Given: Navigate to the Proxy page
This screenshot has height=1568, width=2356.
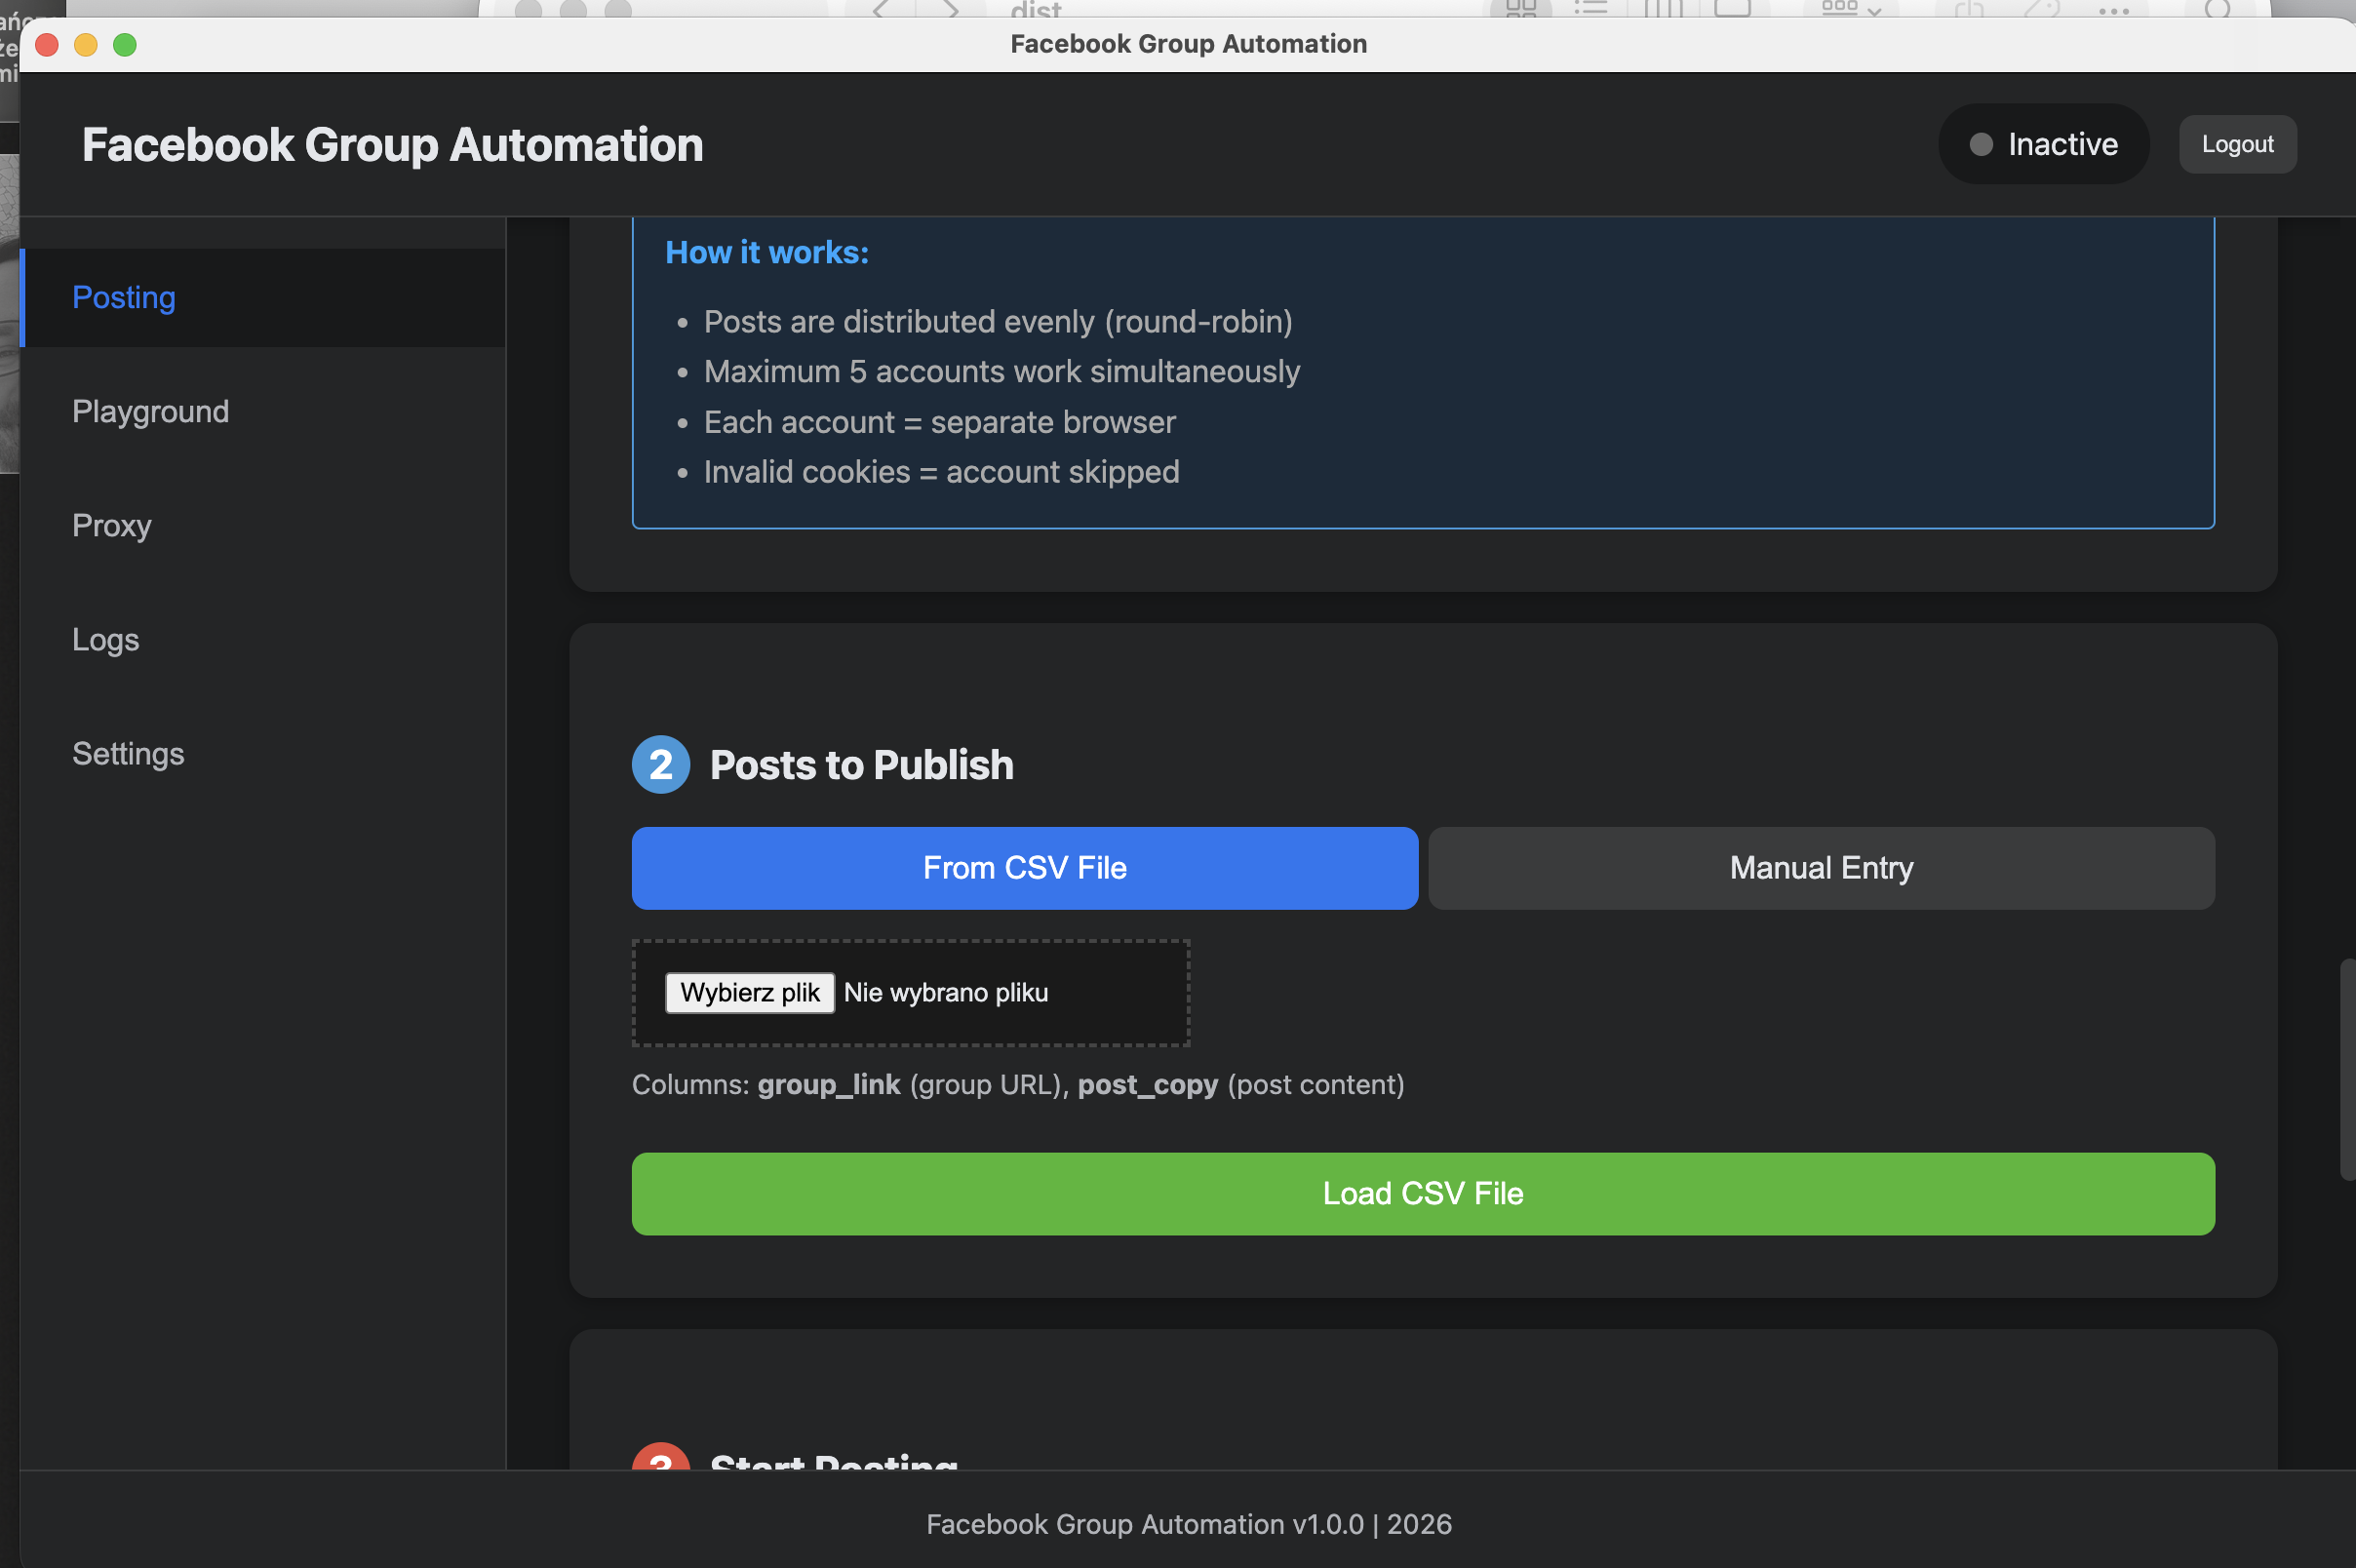Looking at the screenshot, I should point(111,526).
